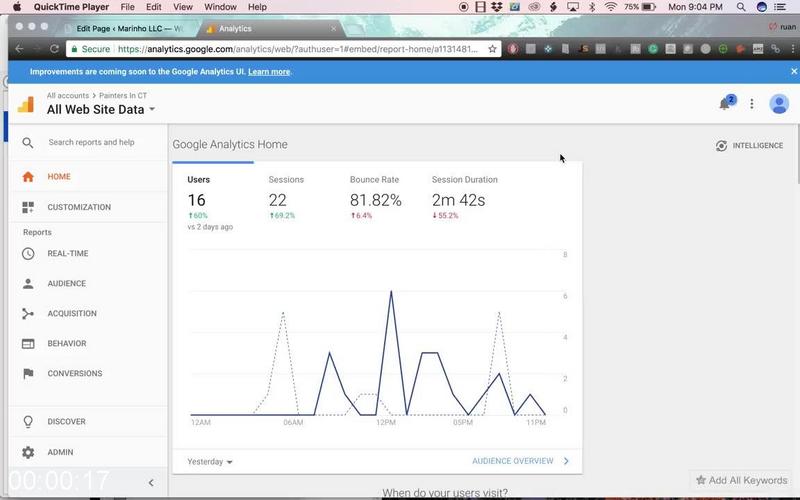Open the three-dot more options menu
Image resolution: width=800 pixels, height=500 pixels.
click(752, 104)
